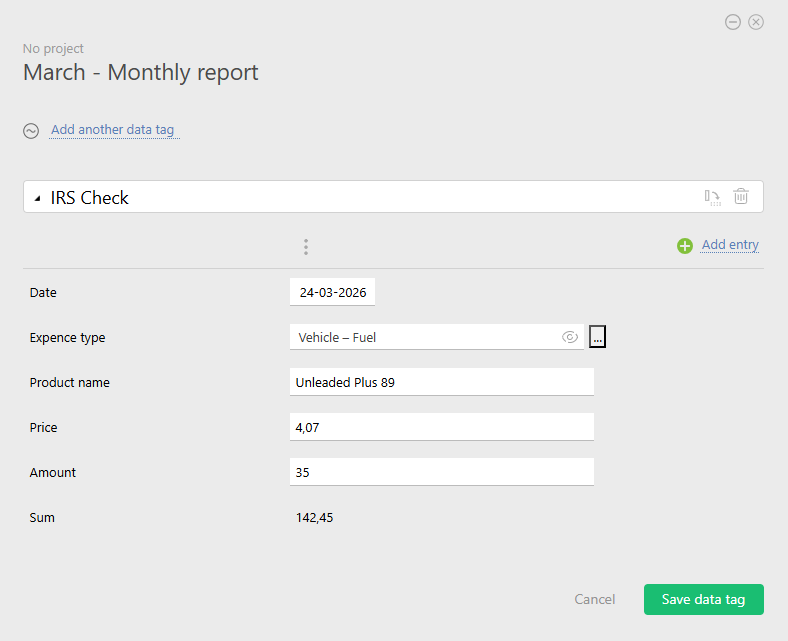Open the Vehicle – Fuel expense type field

425,338
